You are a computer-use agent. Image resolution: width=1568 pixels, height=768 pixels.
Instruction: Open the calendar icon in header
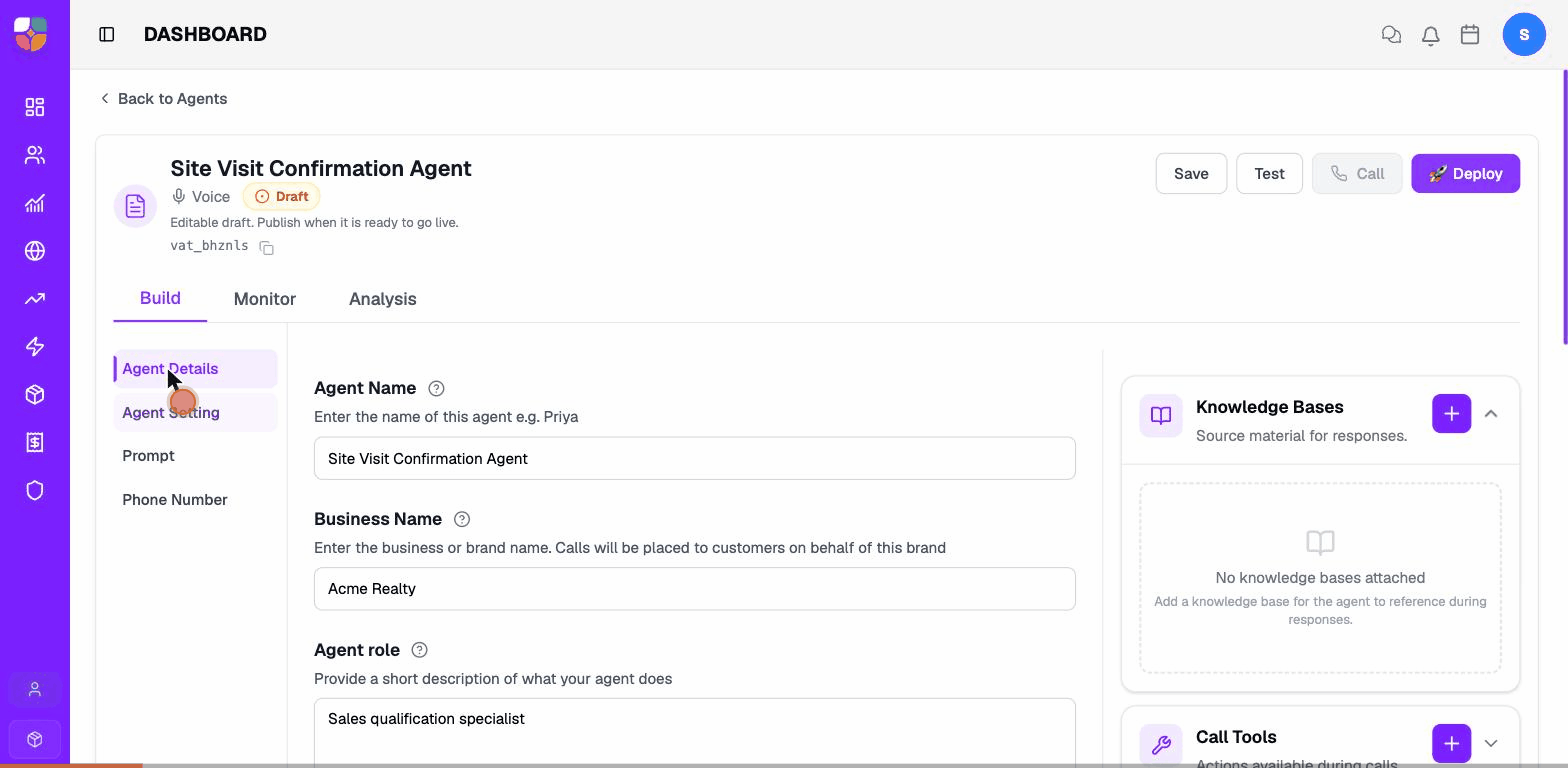pyautogui.click(x=1470, y=35)
